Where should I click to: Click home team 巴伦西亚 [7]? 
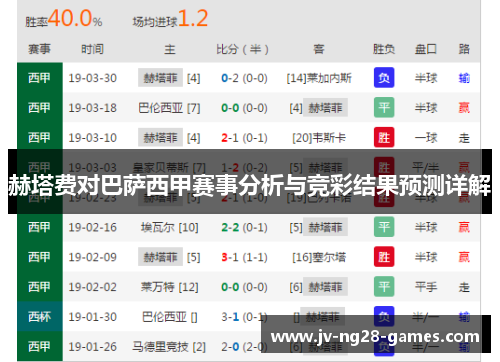169,108
